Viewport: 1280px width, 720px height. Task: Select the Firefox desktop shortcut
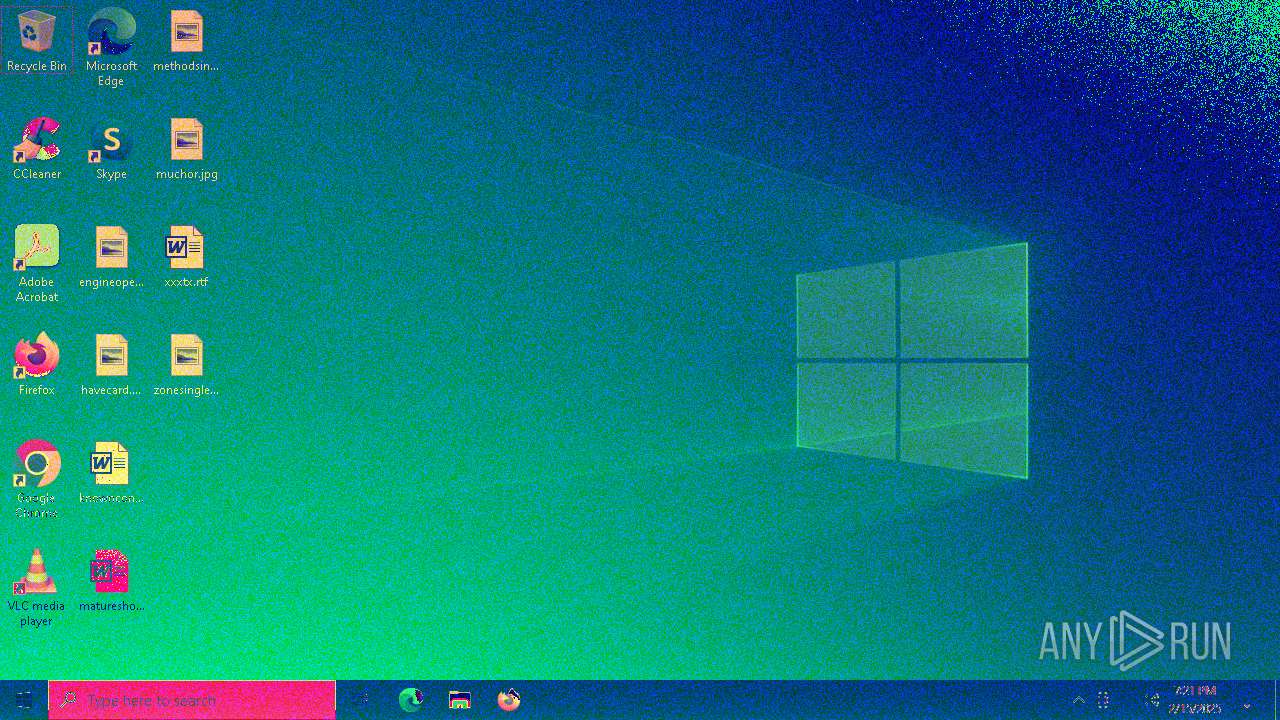(x=37, y=365)
